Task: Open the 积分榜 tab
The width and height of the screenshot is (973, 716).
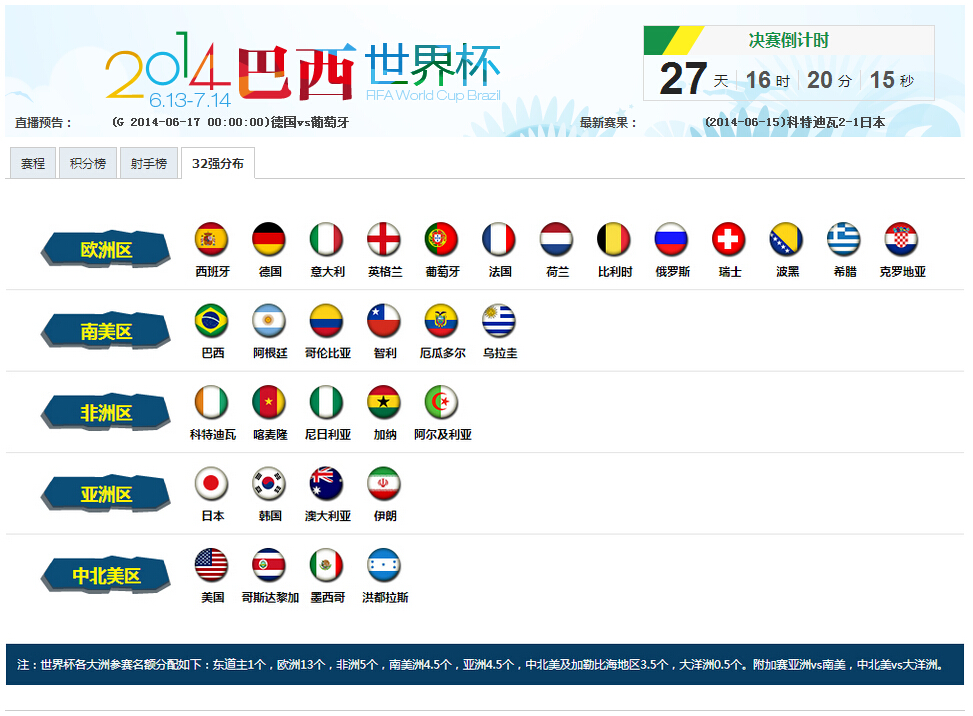Action: pyautogui.click(x=90, y=163)
